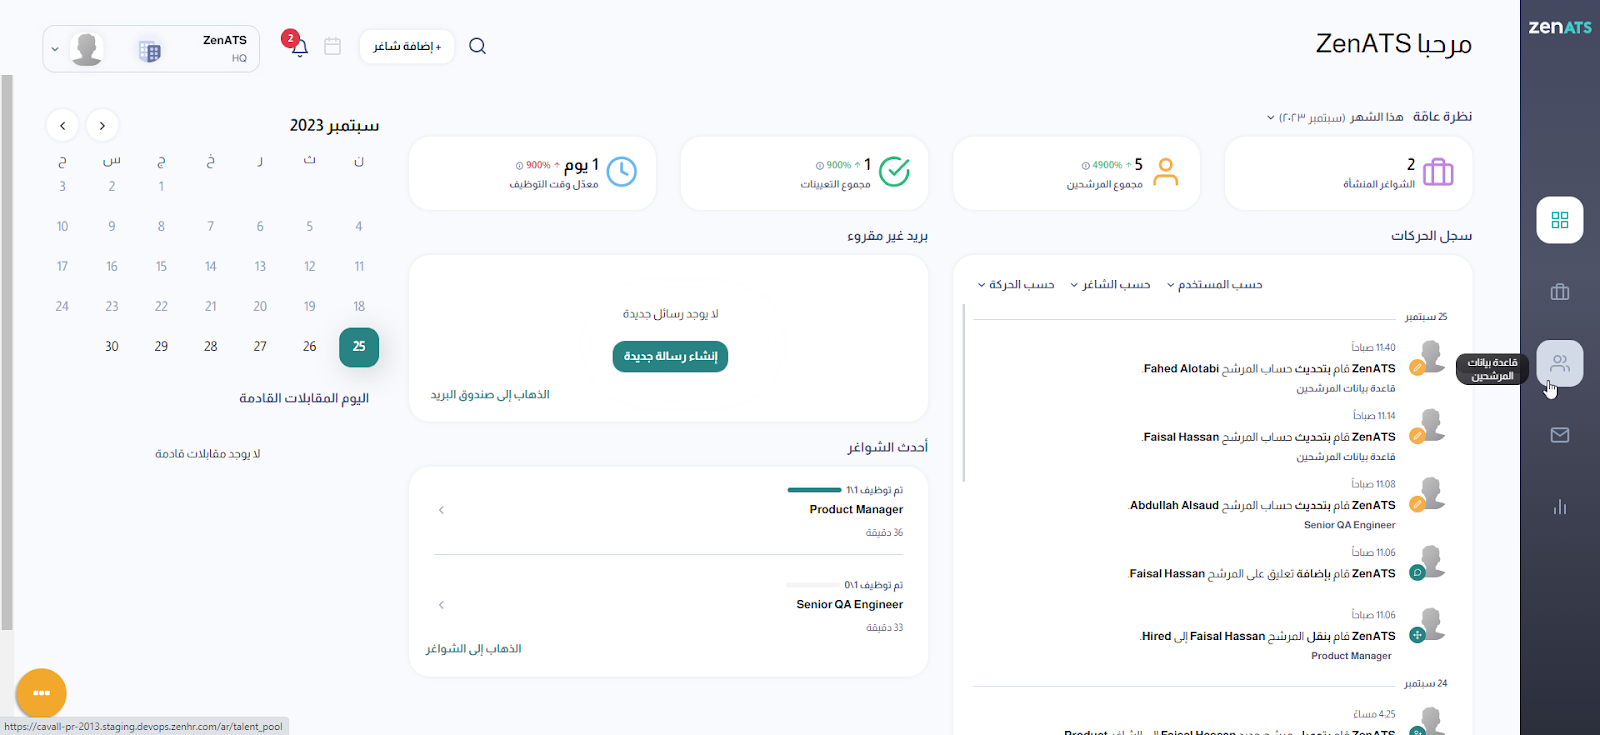Screen dimensions: 1600x735
Task: Open the 'حسب الحركة' filter dropdown
Action: tap(1016, 285)
